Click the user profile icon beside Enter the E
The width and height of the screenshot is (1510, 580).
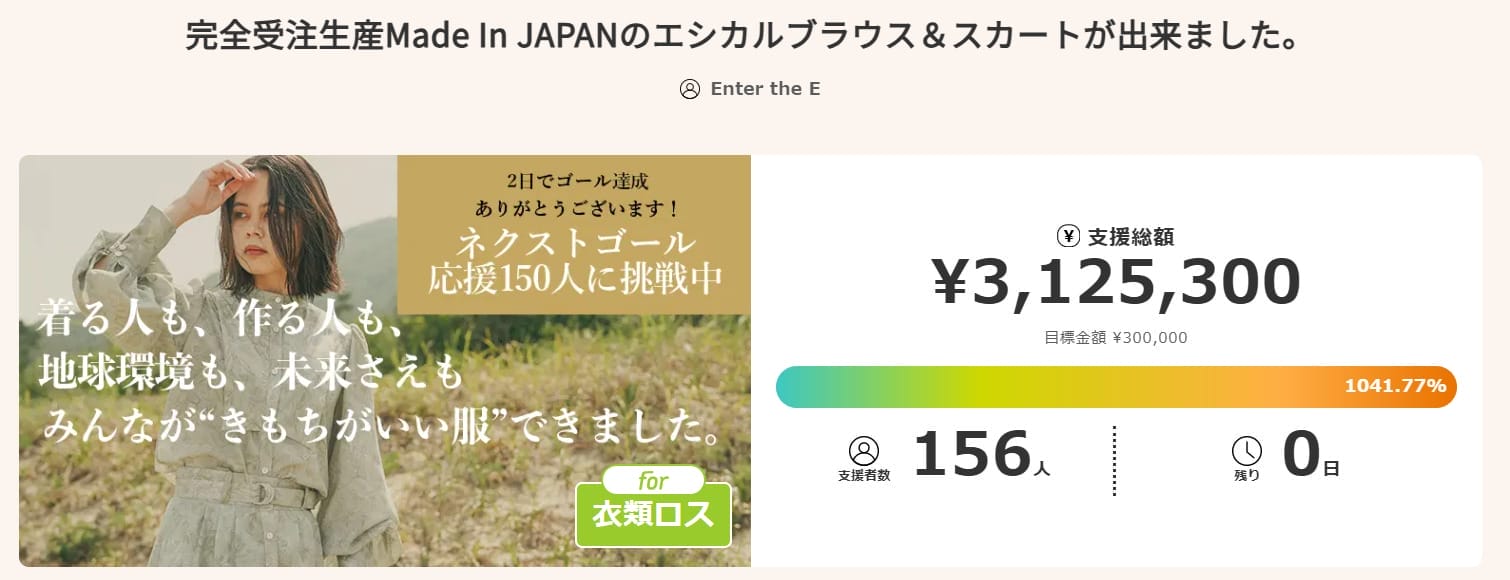pyautogui.click(x=690, y=89)
